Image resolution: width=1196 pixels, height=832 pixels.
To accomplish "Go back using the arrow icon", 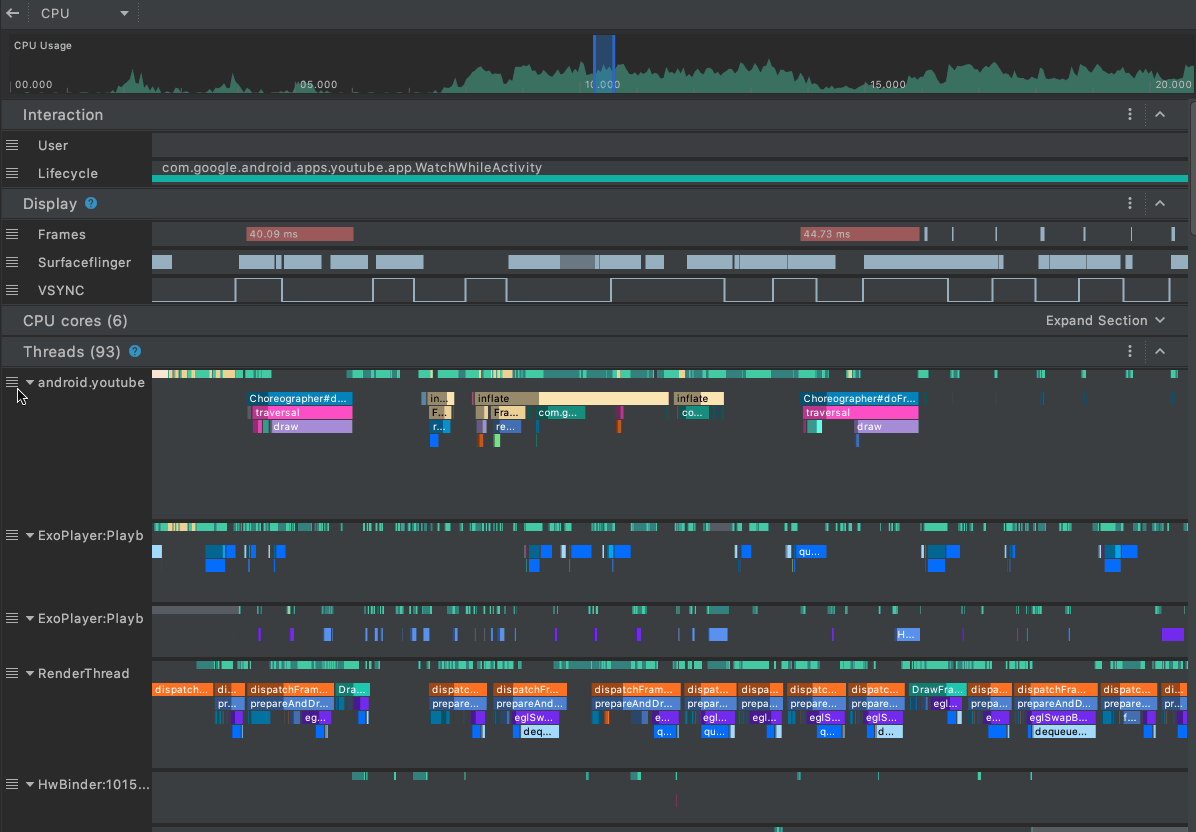I will coord(12,13).
